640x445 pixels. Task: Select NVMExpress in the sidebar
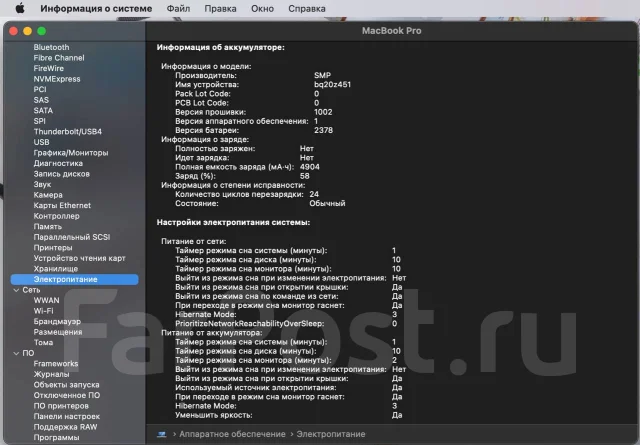(57, 79)
